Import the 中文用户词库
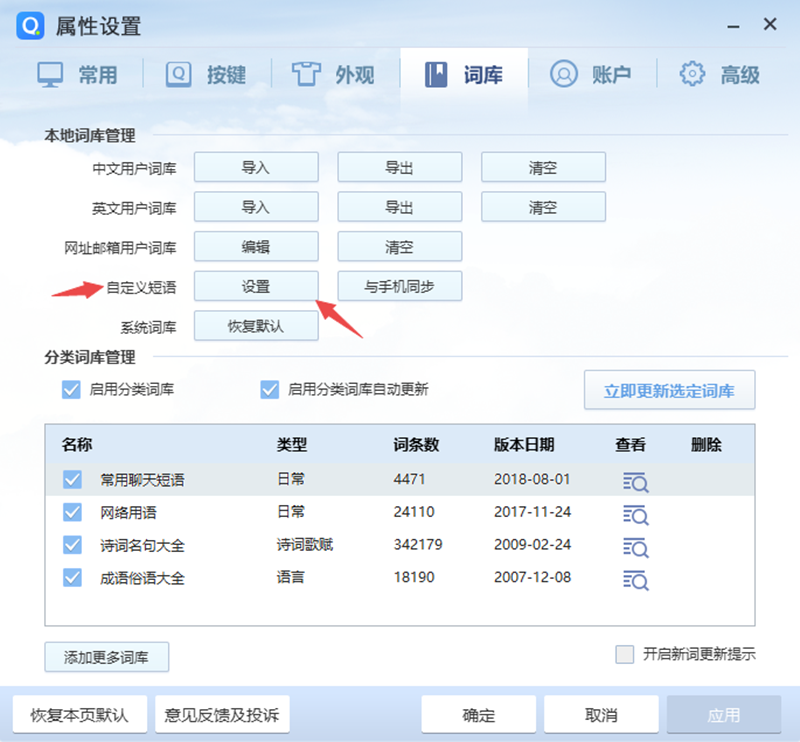Image resolution: width=800 pixels, height=742 pixels. pyautogui.click(x=256, y=167)
